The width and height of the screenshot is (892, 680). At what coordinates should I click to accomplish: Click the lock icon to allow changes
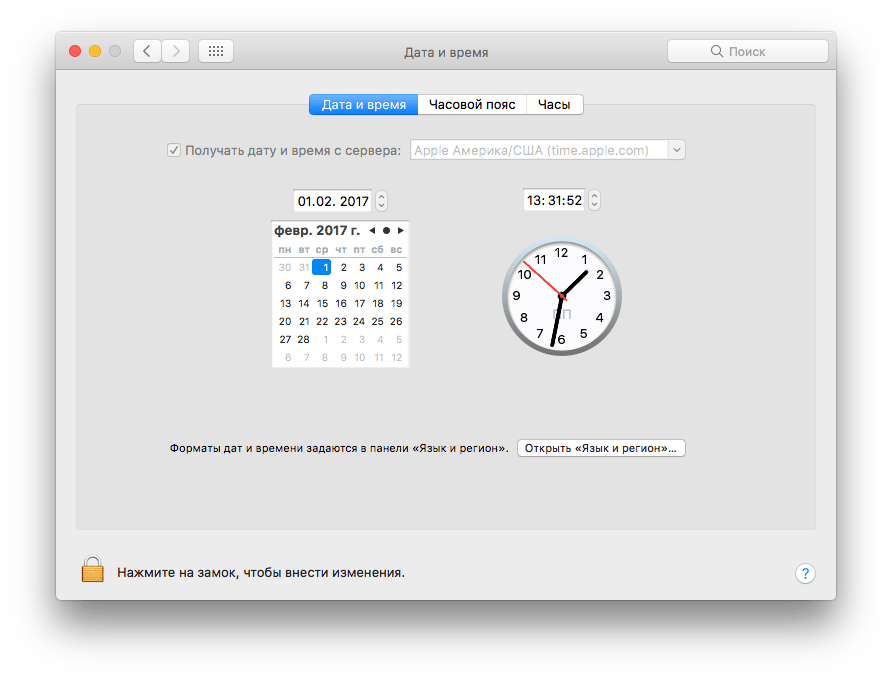coord(92,570)
